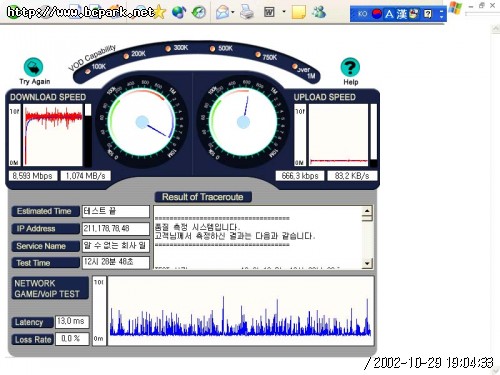Viewport: 500px width, 375px height.
Task: Click the 666,3 kbps upload value
Action: tap(300, 176)
